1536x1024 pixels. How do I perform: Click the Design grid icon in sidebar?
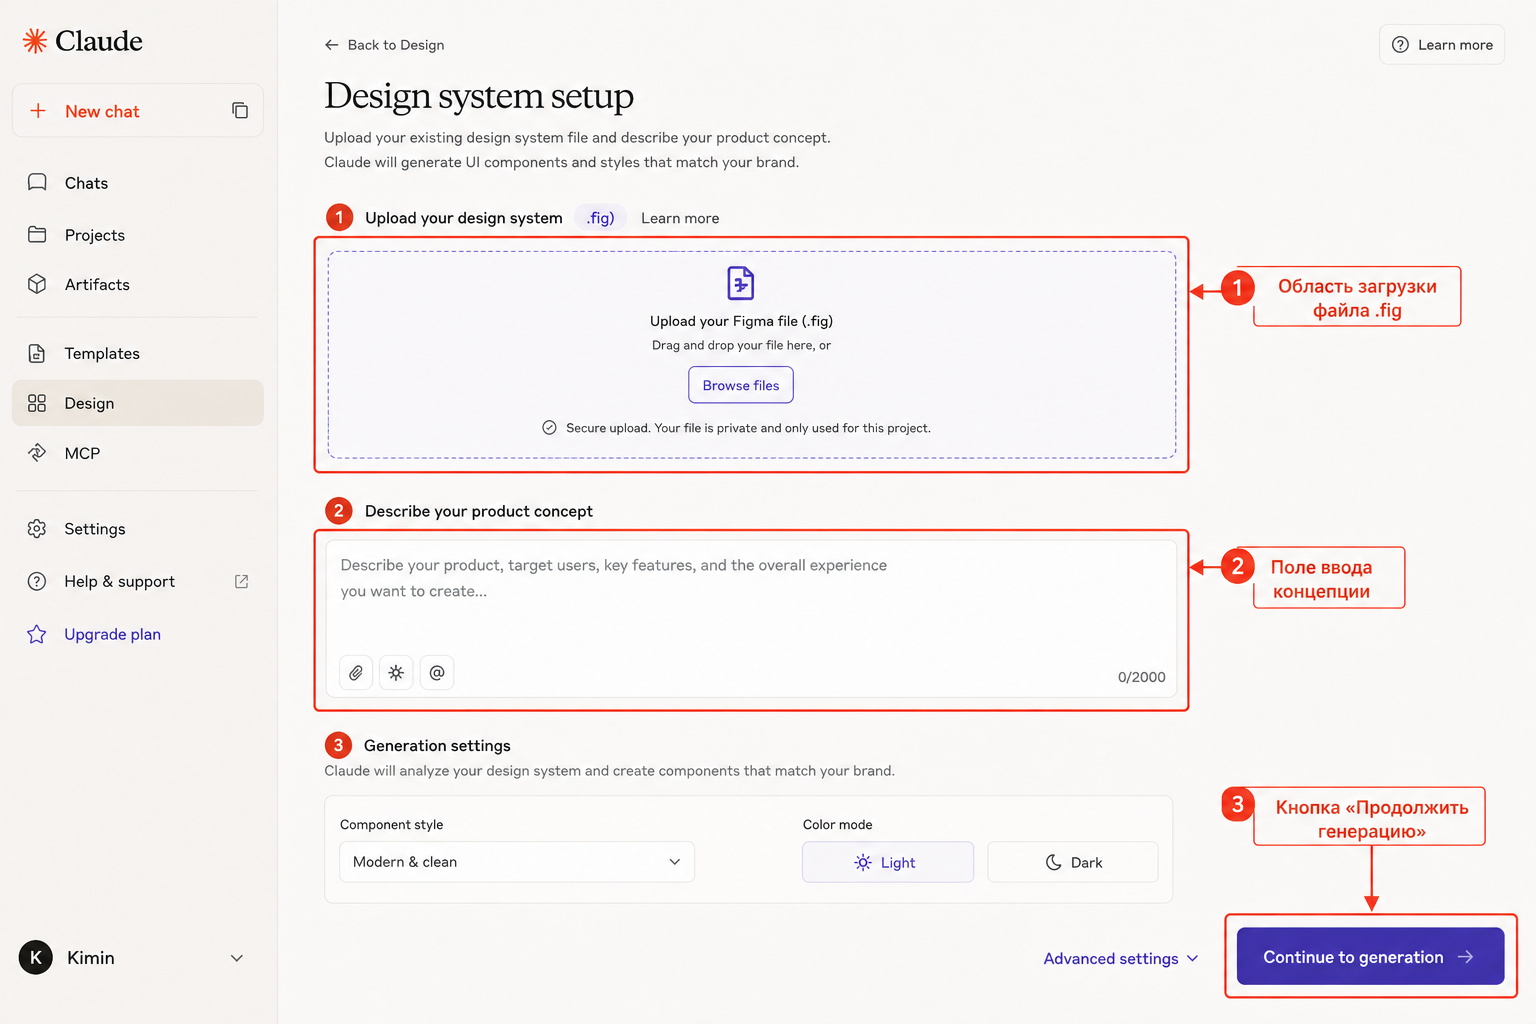coord(37,403)
